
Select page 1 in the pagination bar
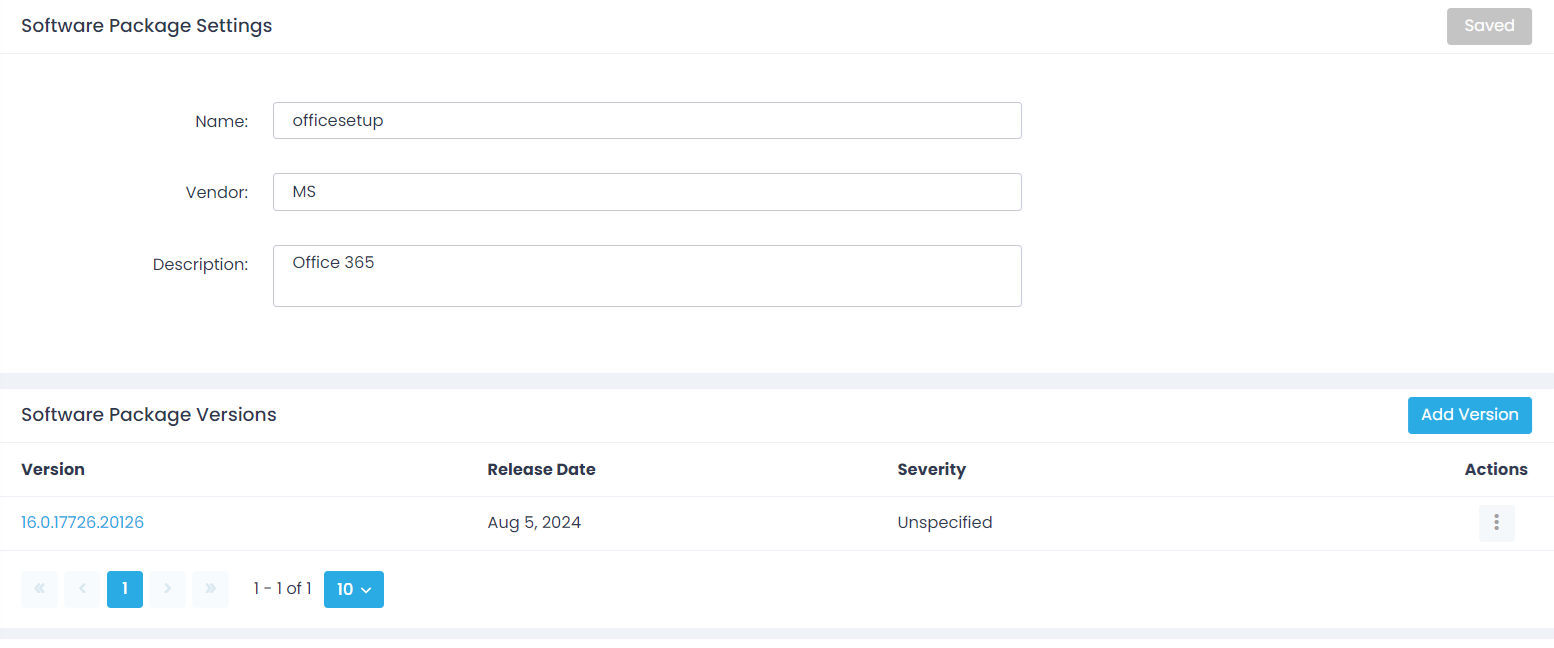(x=124, y=589)
